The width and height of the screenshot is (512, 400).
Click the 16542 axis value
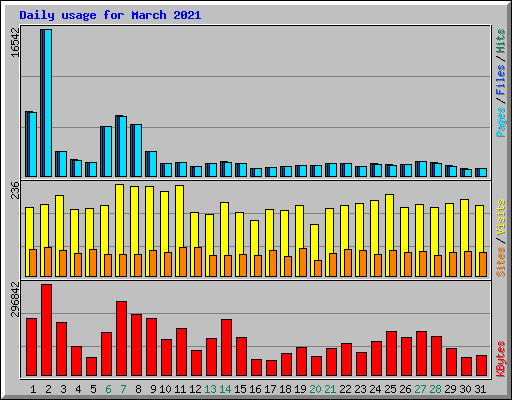[15, 42]
